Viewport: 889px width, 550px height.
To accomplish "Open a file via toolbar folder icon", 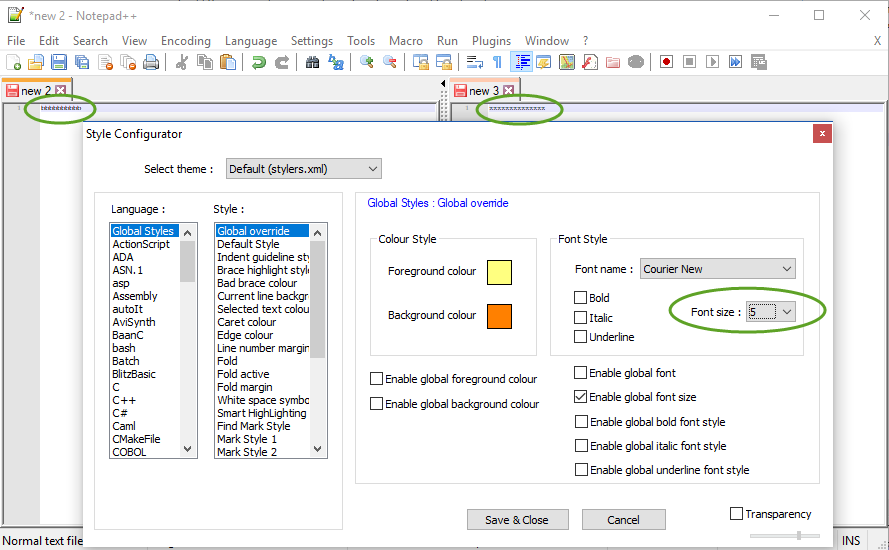I will pyautogui.click(x=36, y=62).
